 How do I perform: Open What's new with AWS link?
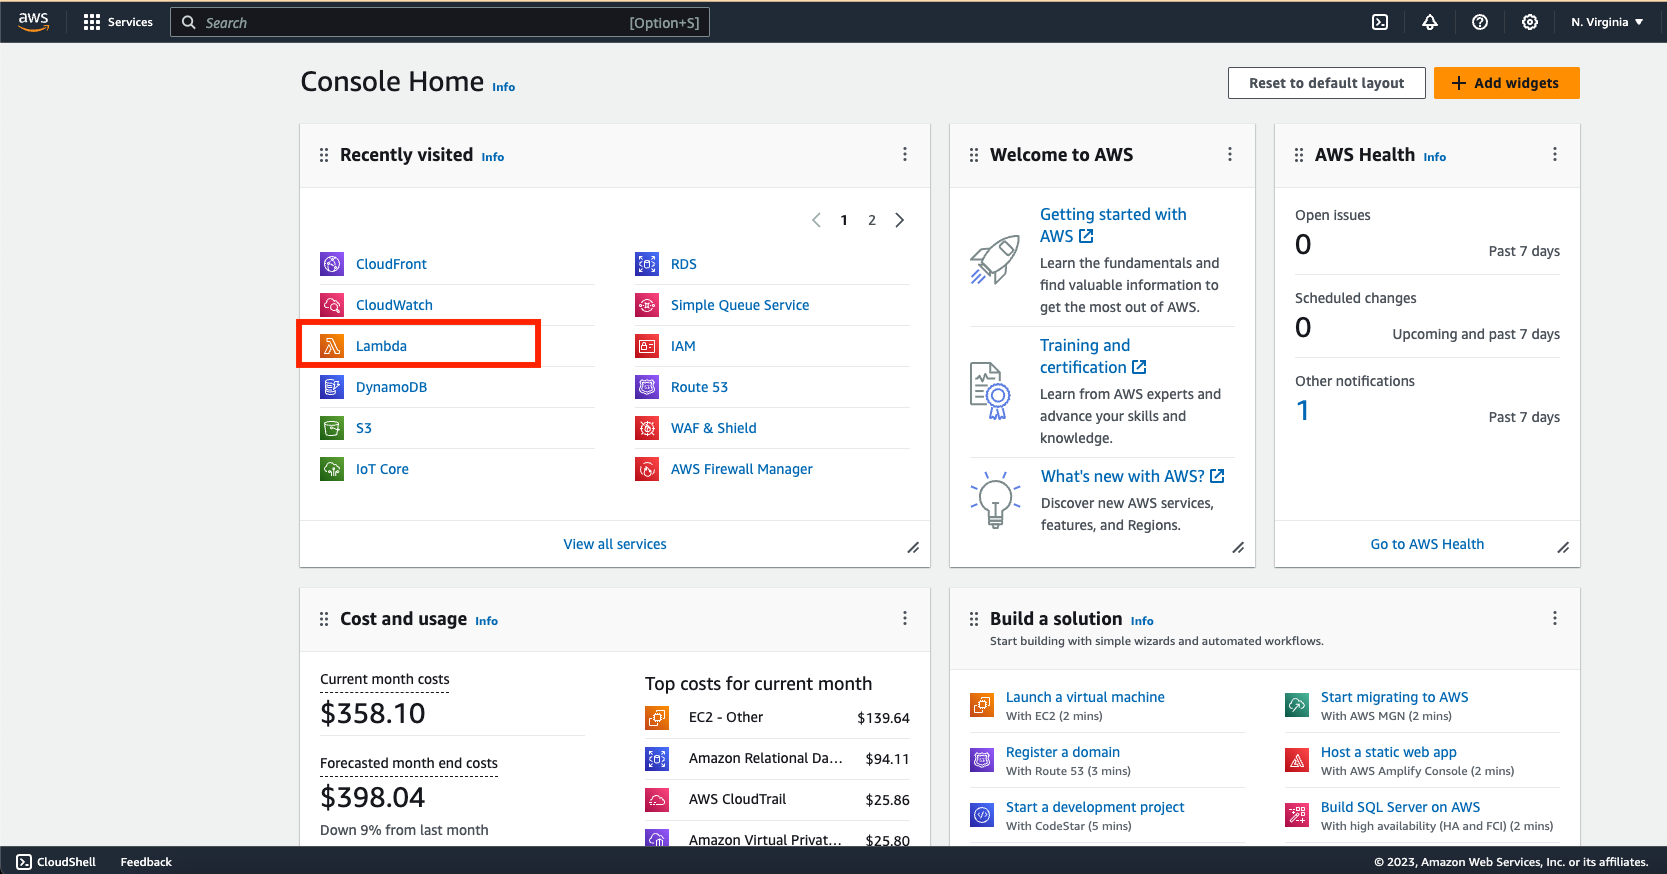pyautogui.click(x=1133, y=476)
